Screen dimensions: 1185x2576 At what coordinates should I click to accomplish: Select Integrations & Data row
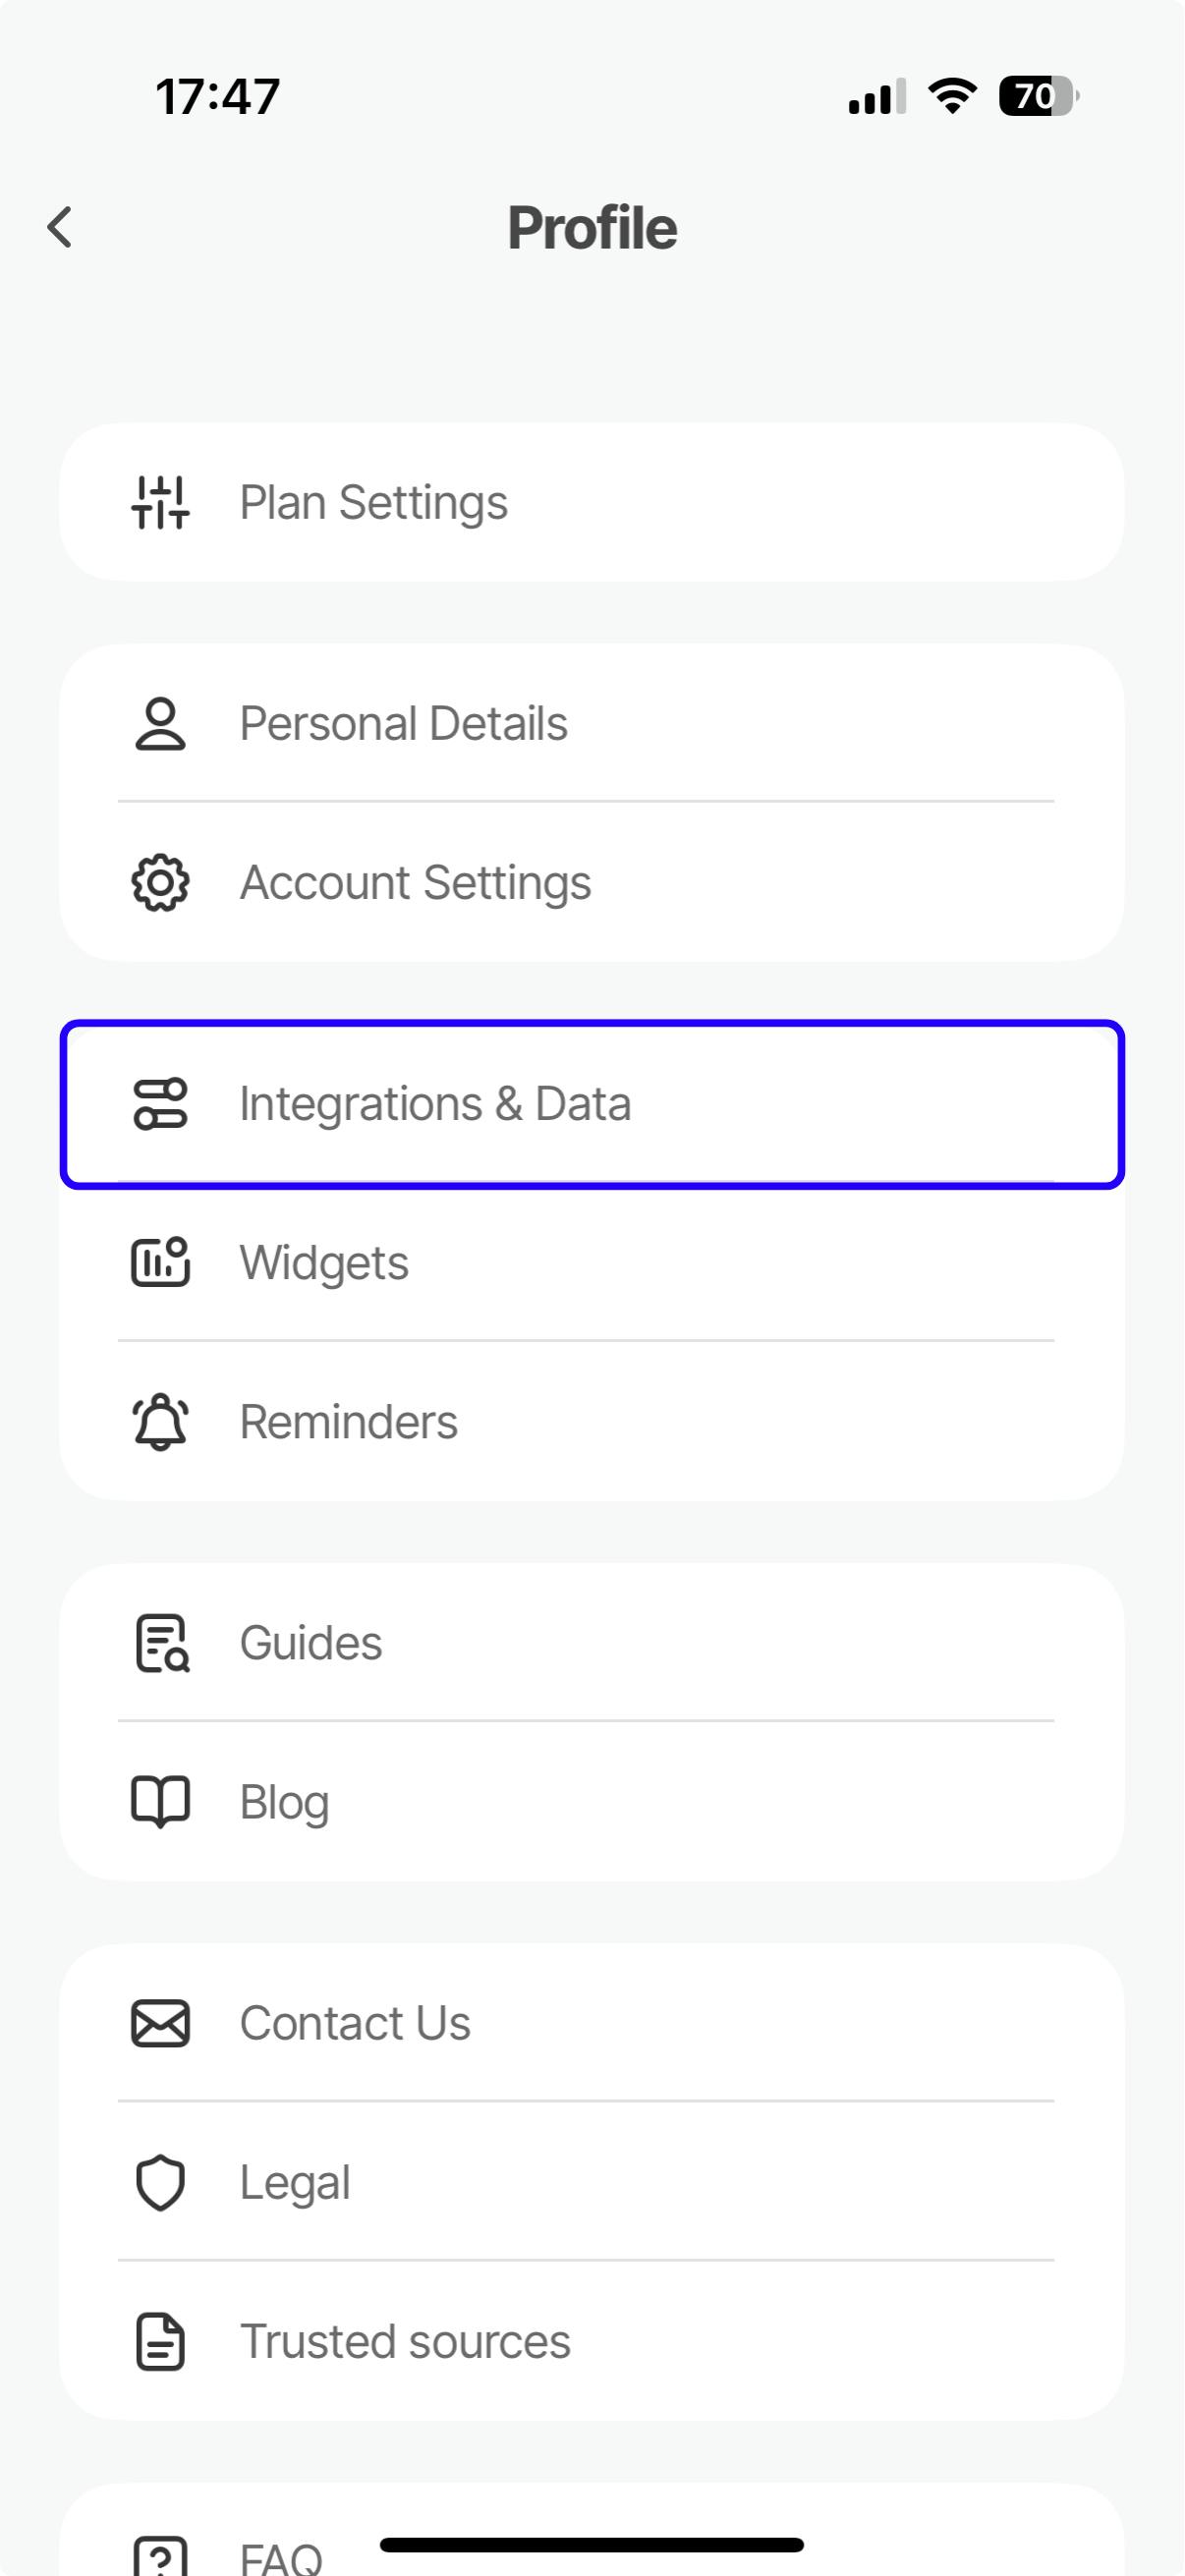click(590, 1104)
